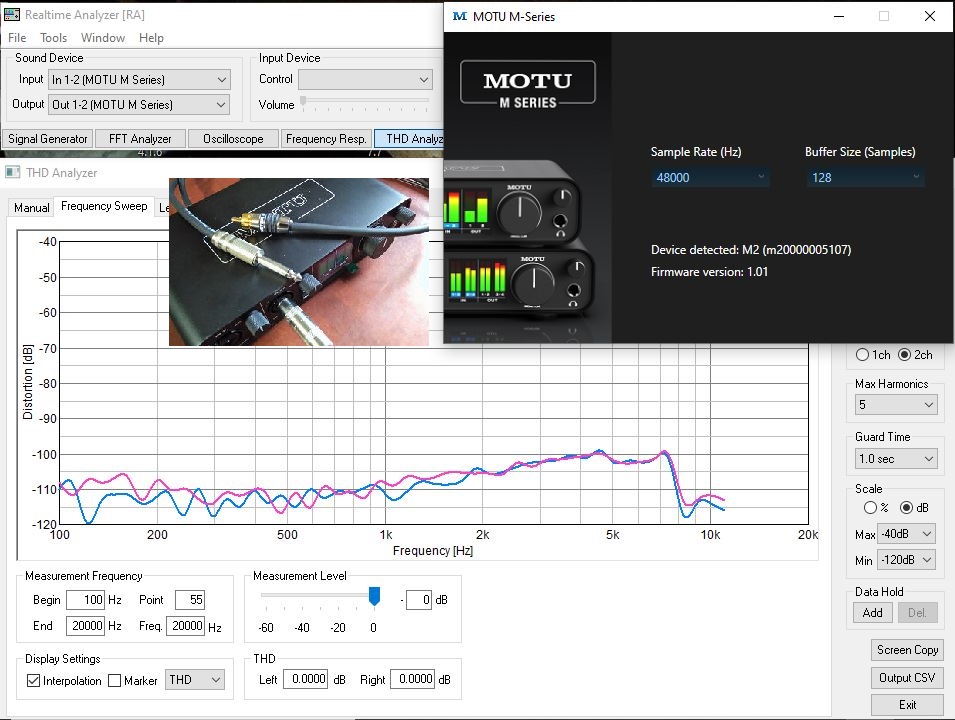Click 'Firmware version: 1.01' text
This screenshot has width=955, height=720.
pos(709,272)
